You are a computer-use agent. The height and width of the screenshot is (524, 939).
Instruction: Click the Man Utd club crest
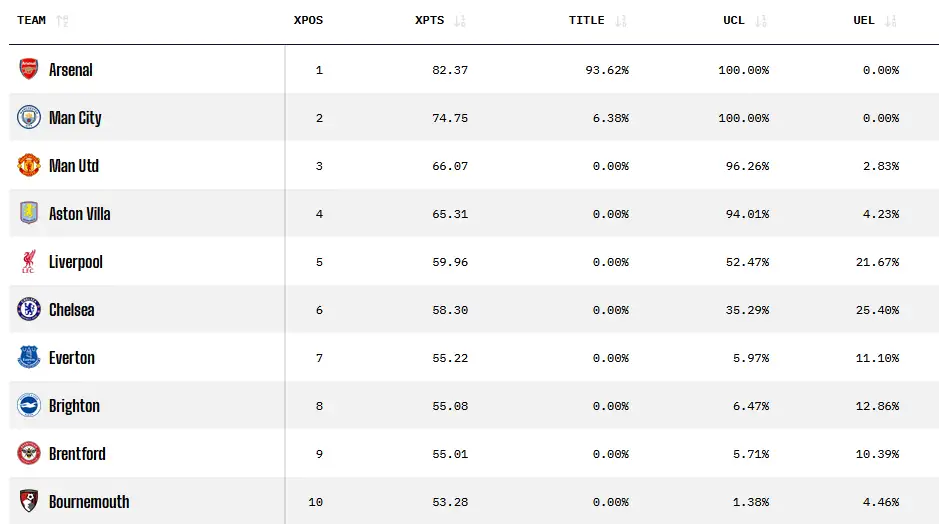(x=29, y=165)
